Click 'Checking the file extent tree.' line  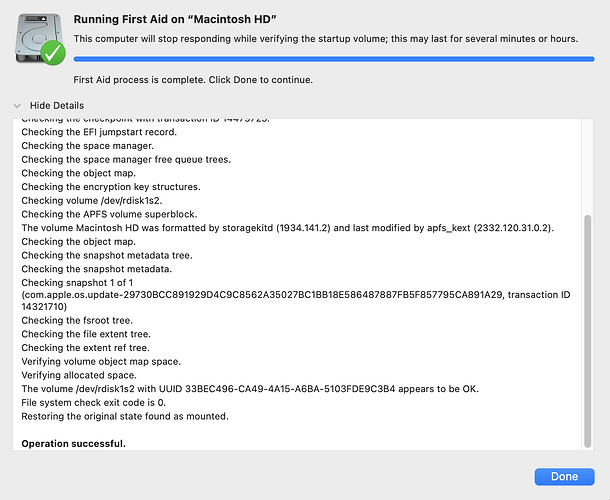86,334
